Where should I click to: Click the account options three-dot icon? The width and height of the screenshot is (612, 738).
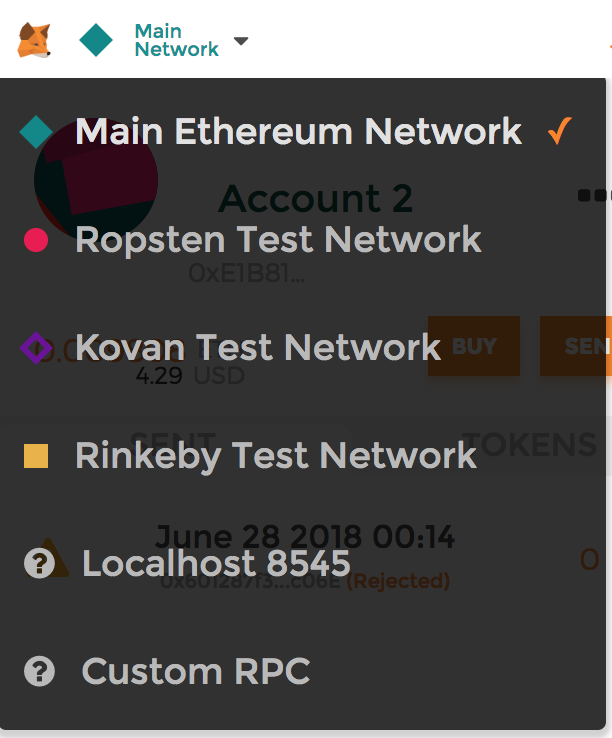point(594,195)
